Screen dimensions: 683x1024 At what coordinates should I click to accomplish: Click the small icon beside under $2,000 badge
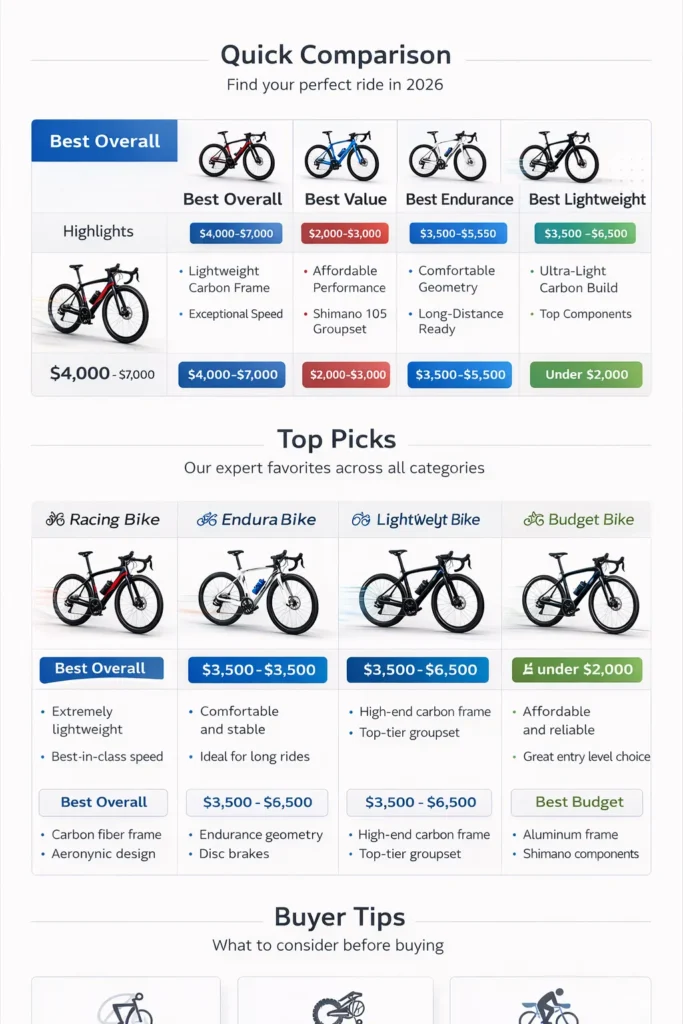(527, 669)
